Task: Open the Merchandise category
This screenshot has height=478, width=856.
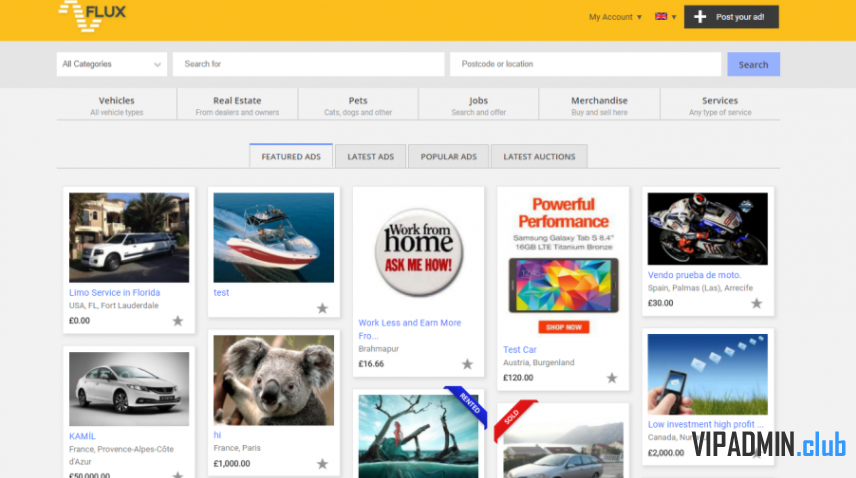Action: click(599, 105)
